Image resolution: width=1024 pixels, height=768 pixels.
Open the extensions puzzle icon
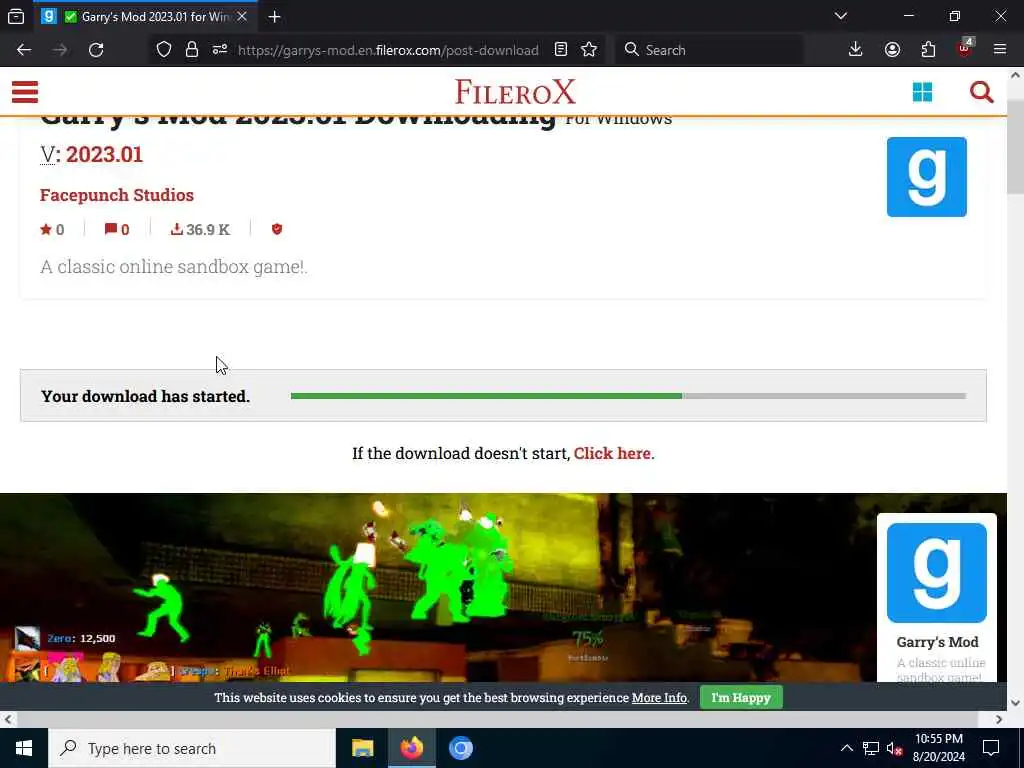coord(928,50)
